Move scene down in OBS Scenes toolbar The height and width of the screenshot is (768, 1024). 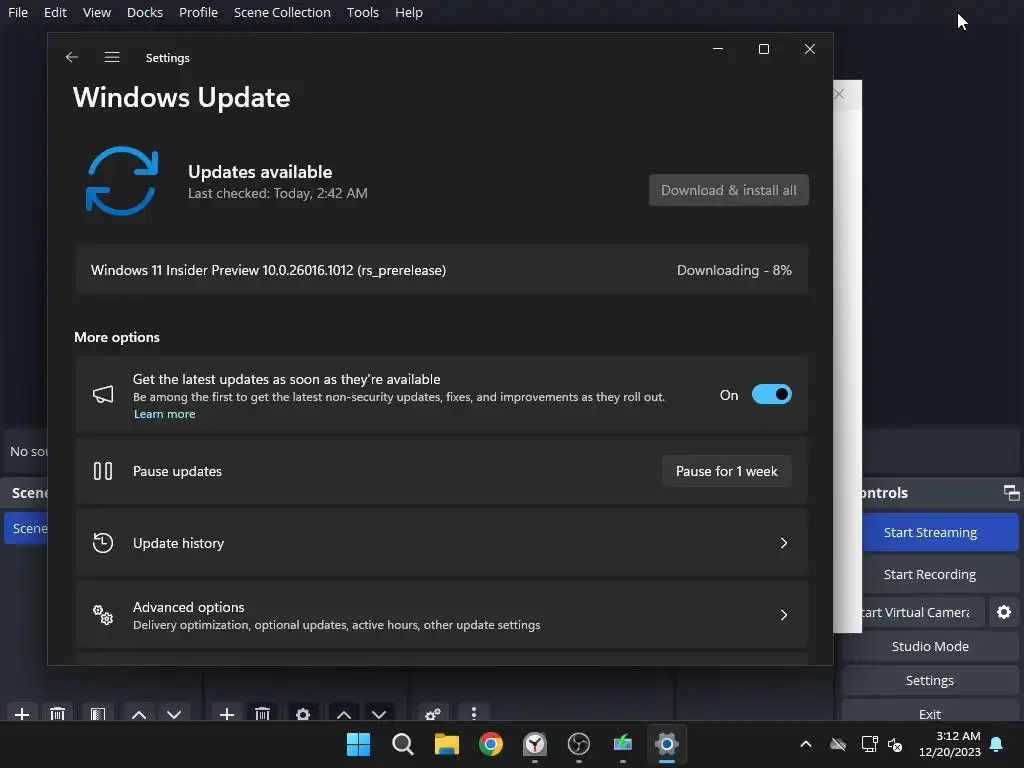174,714
